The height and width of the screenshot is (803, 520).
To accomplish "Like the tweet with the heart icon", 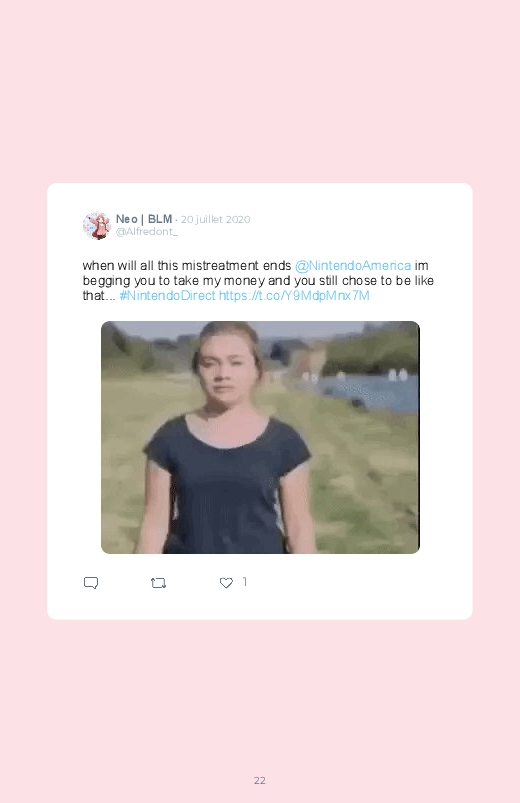I will point(226,583).
